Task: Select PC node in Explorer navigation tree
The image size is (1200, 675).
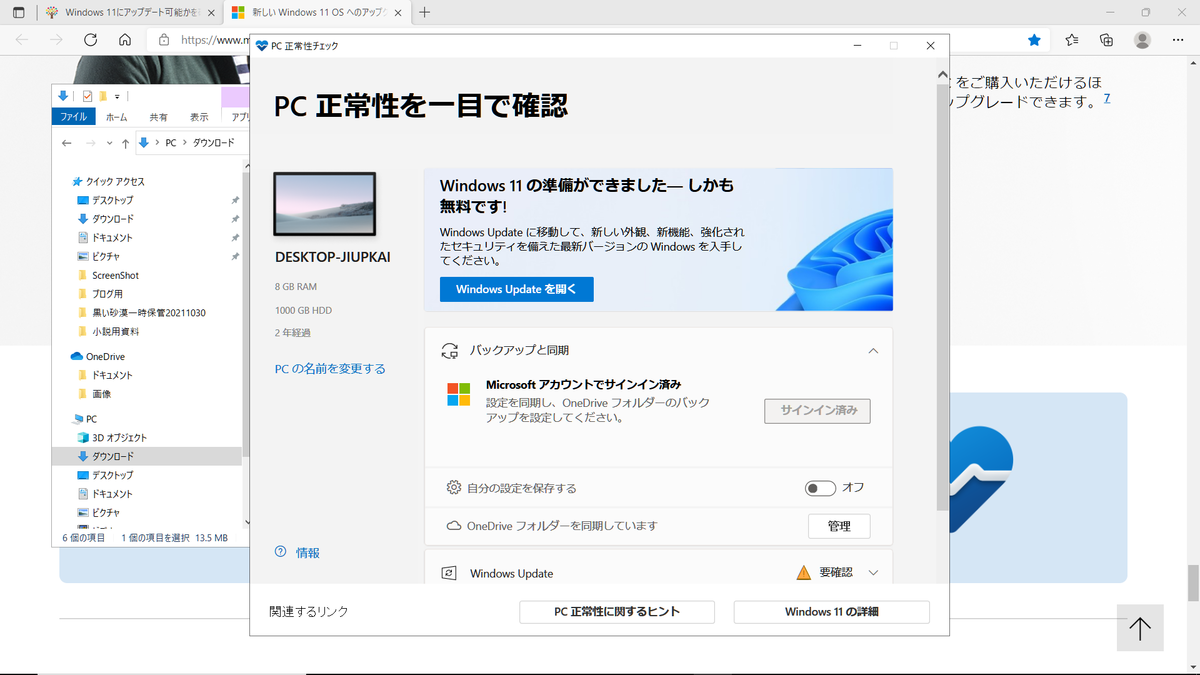Action: click(x=91, y=419)
